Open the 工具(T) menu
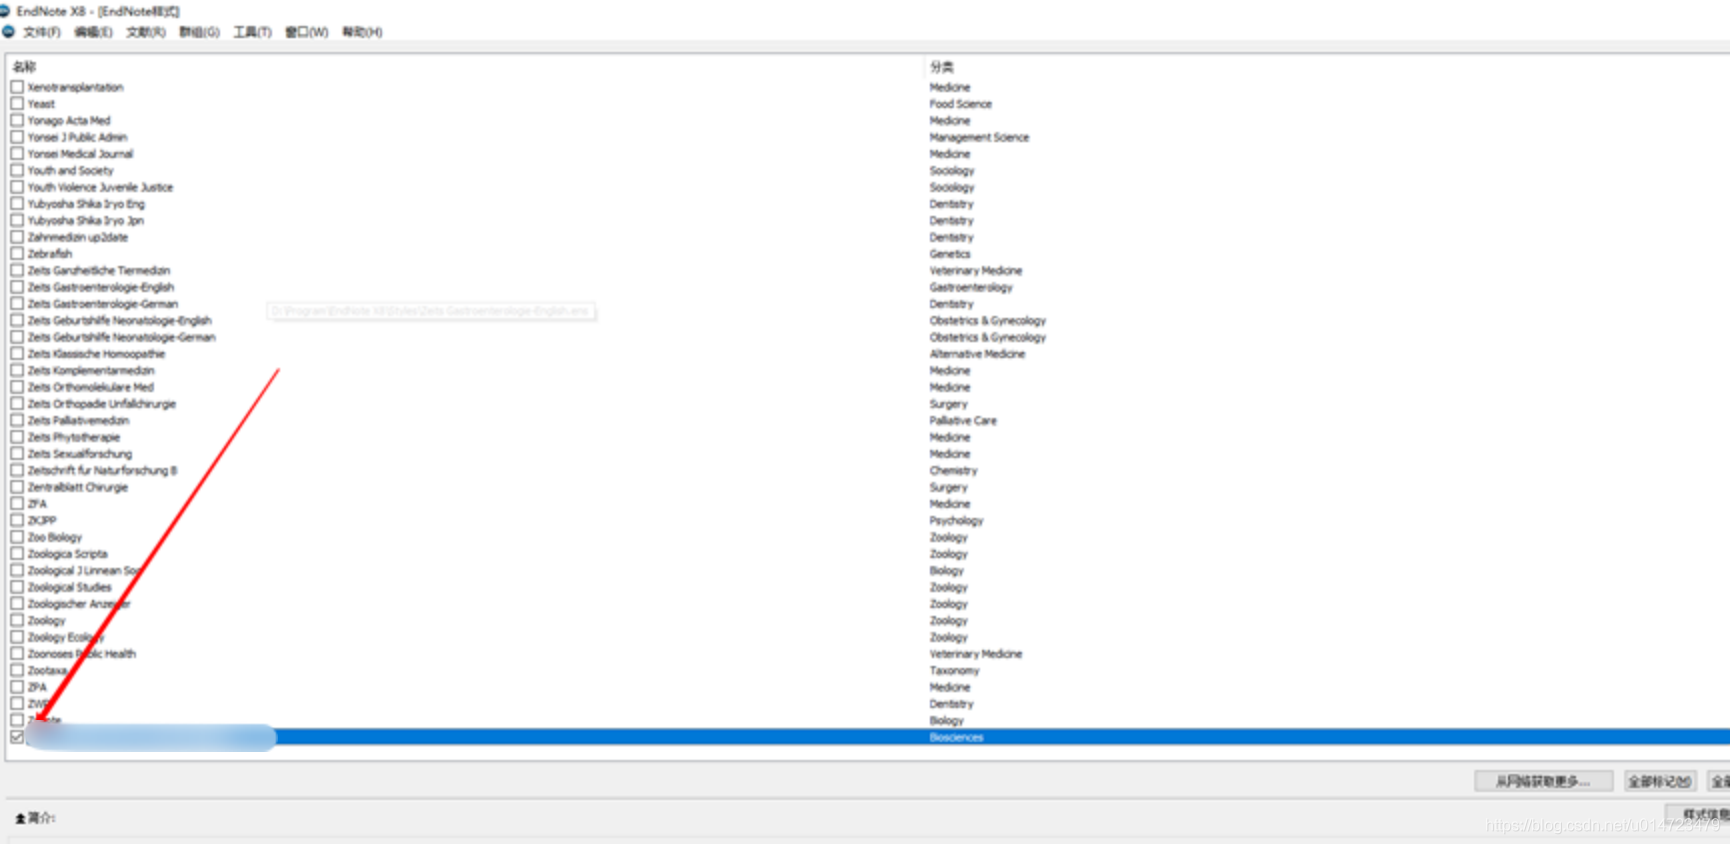The height and width of the screenshot is (844, 1730). coord(252,32)
